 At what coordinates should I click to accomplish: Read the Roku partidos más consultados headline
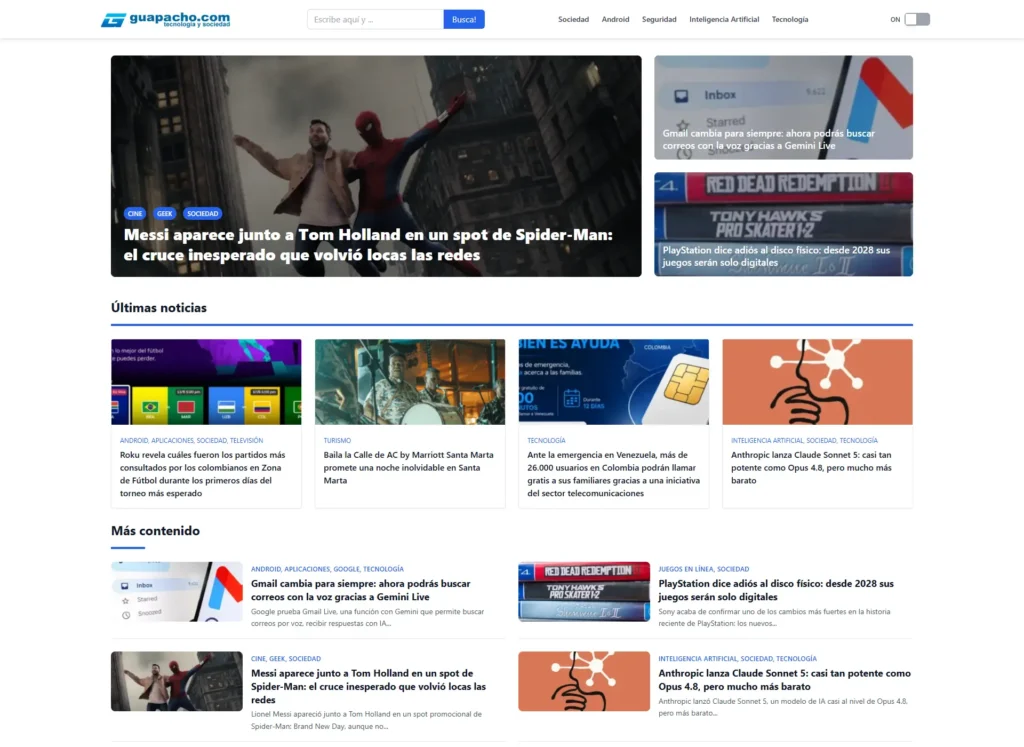tap(202, 474)
